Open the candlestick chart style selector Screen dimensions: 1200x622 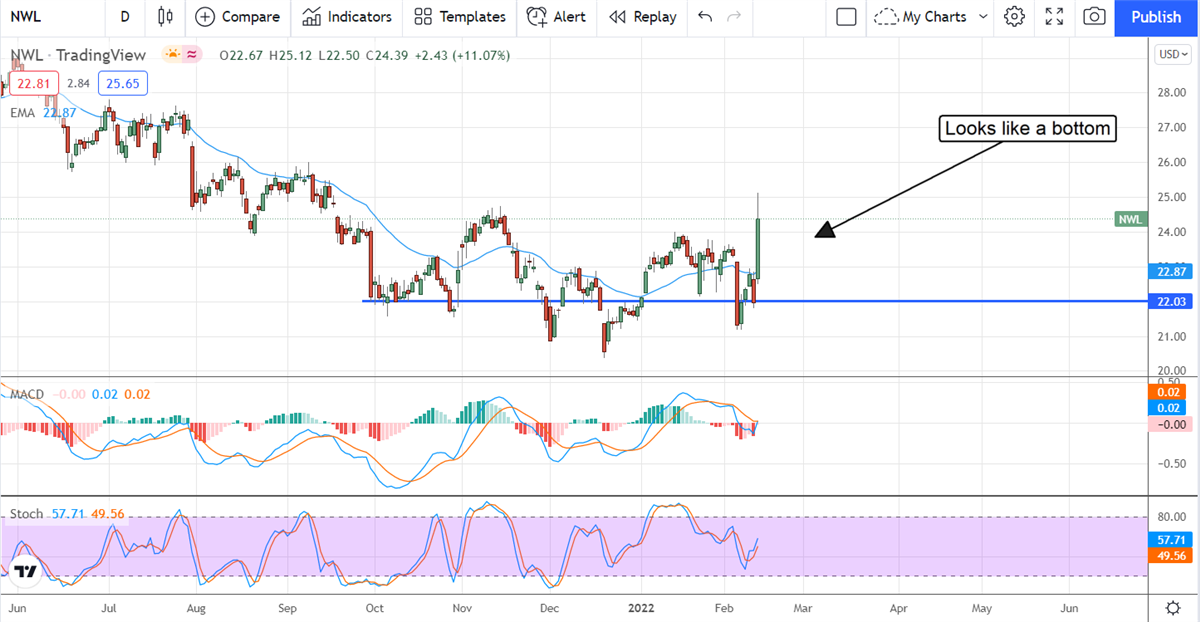click(x=166, y=17)
